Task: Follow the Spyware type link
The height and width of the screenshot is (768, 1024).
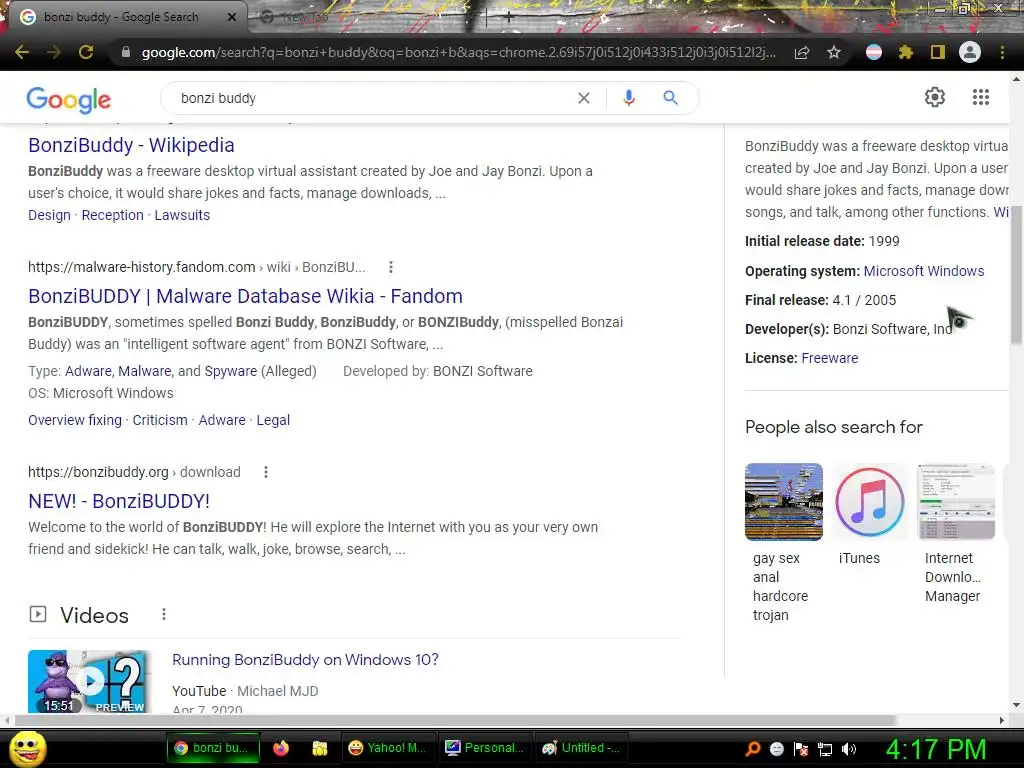Action: 231,371
